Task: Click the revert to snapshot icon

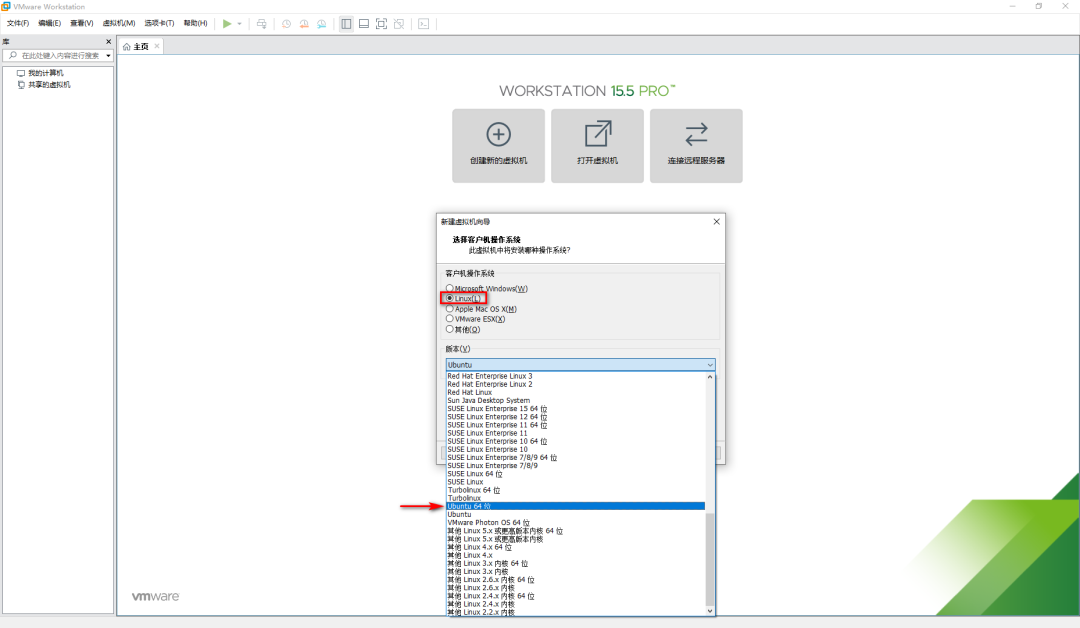Action: (304, 23)
